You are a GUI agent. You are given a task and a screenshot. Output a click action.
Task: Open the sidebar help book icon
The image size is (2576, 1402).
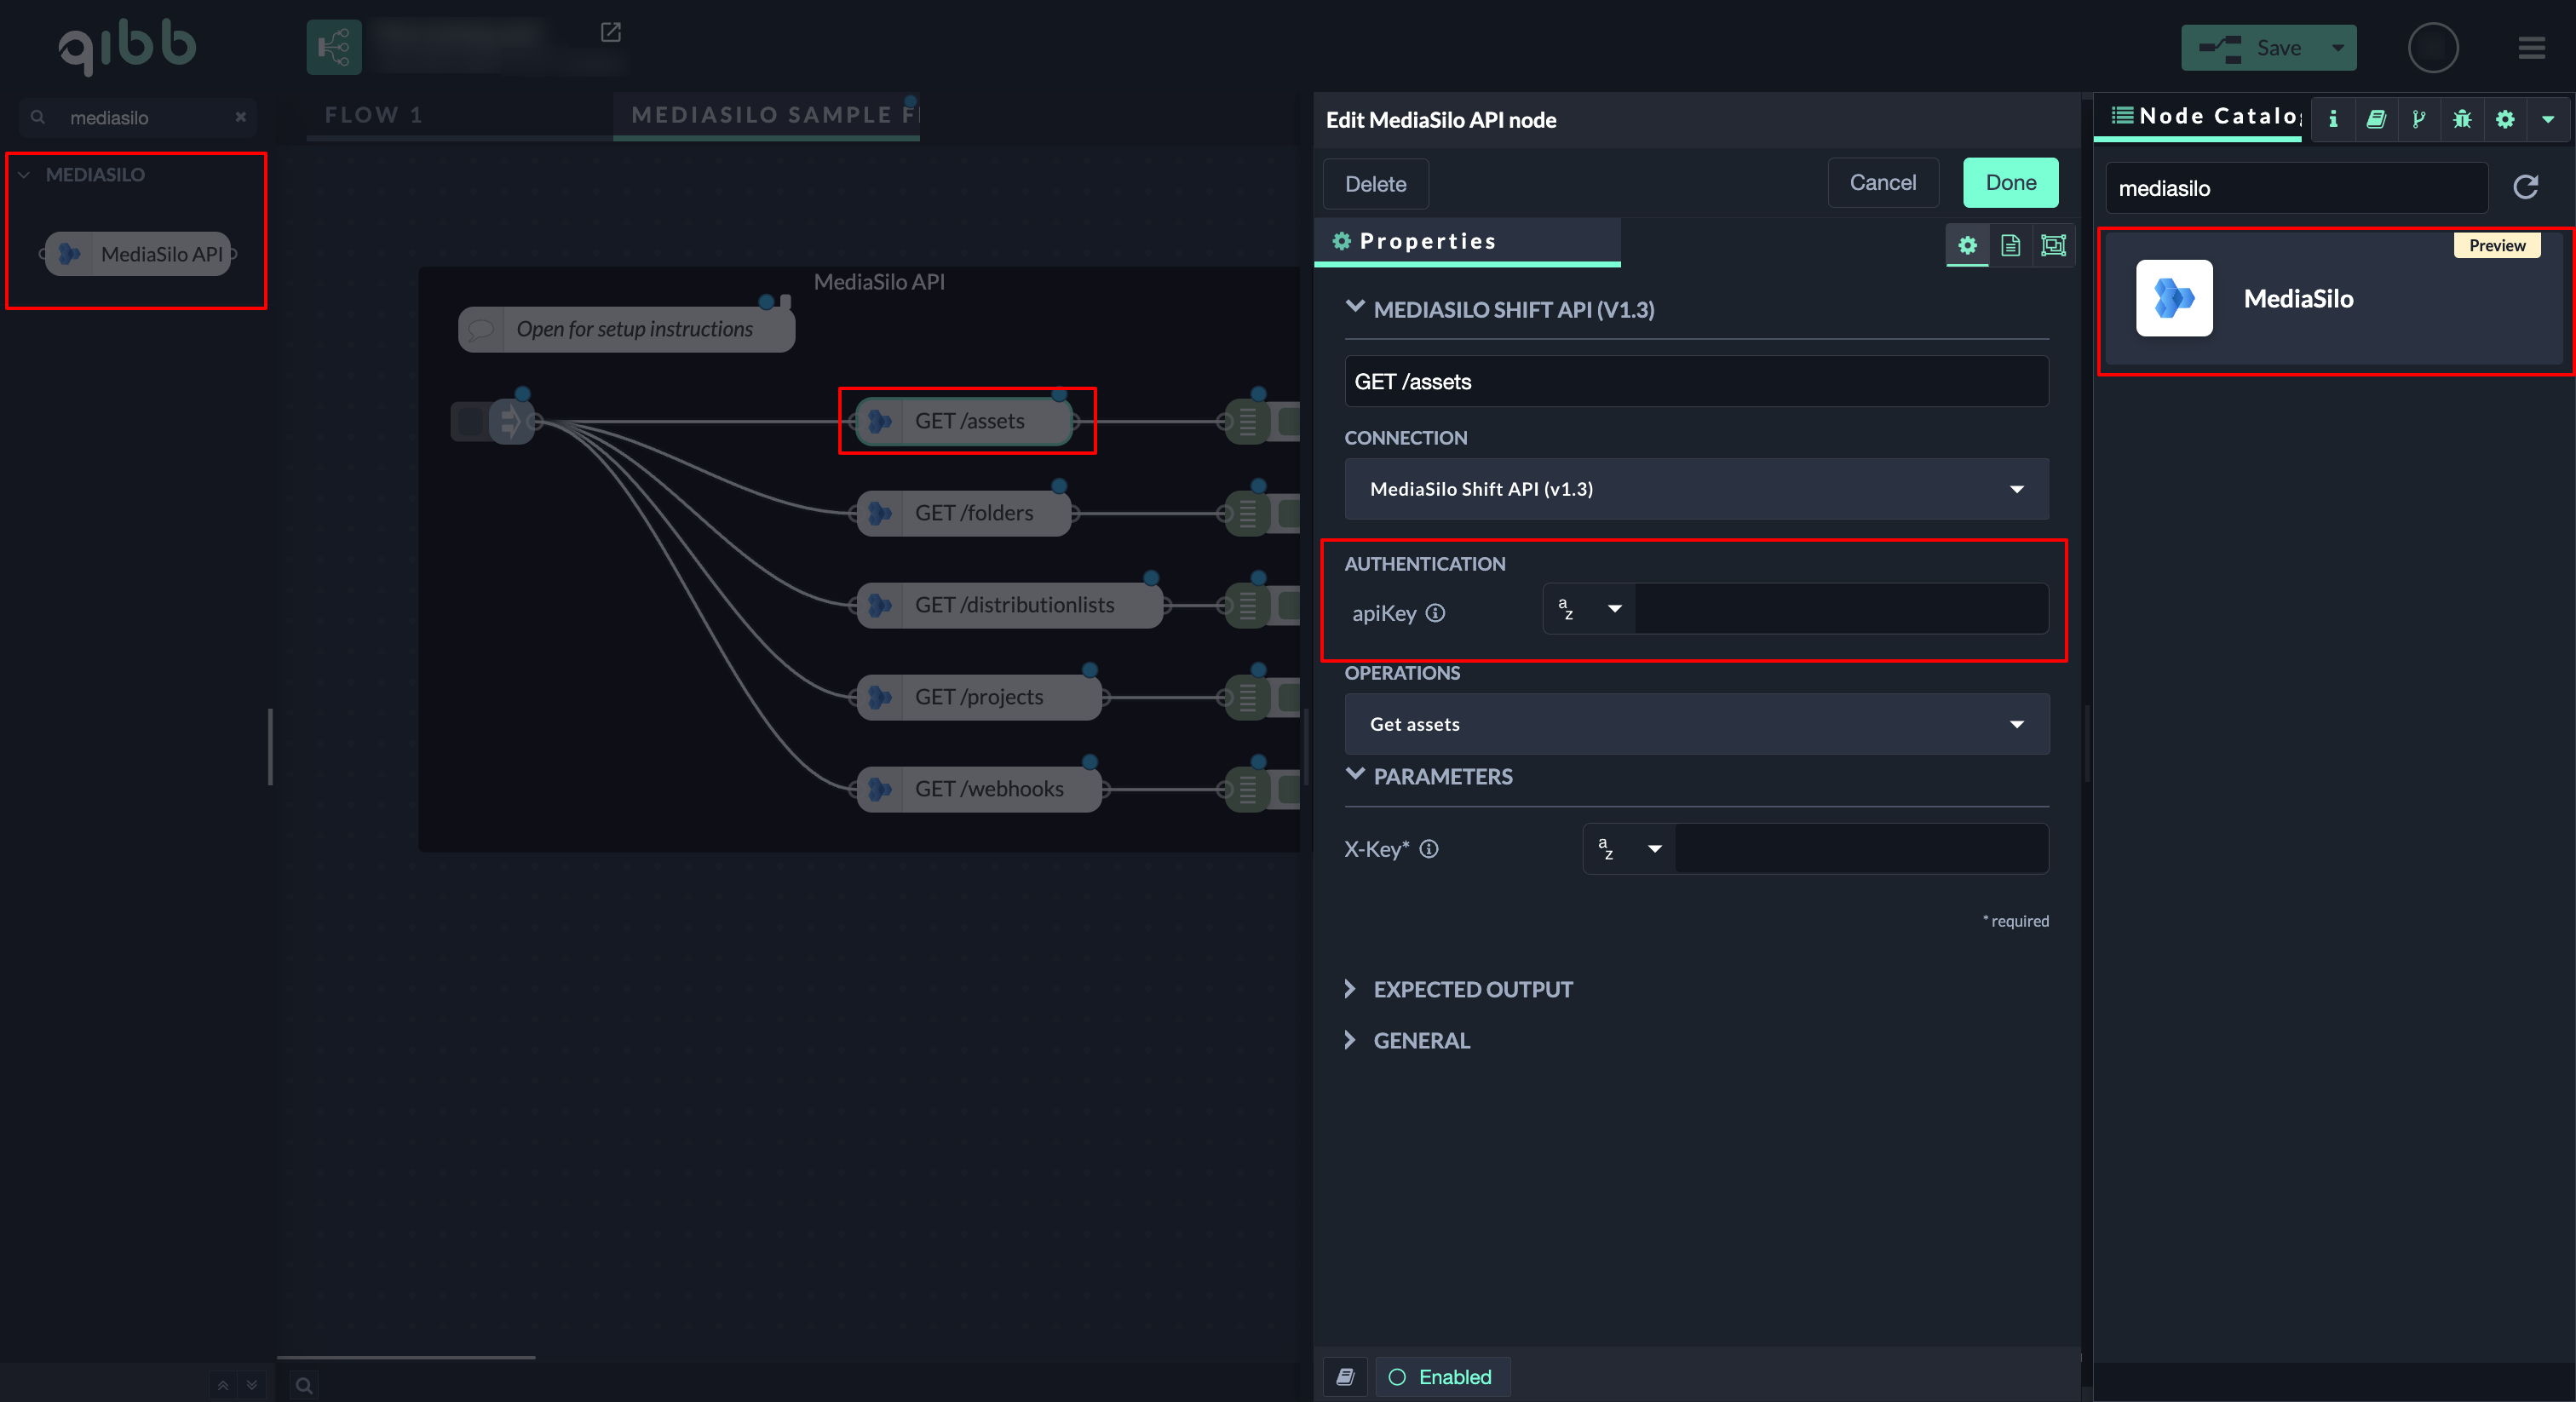[2376, 119]
